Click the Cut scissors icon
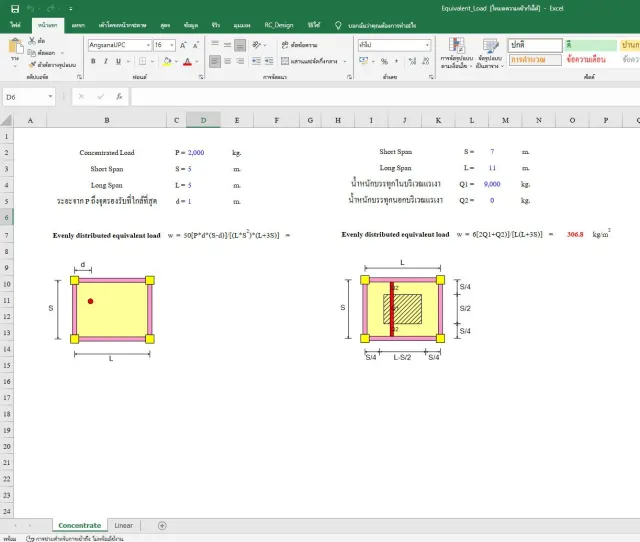 (32, 40)
